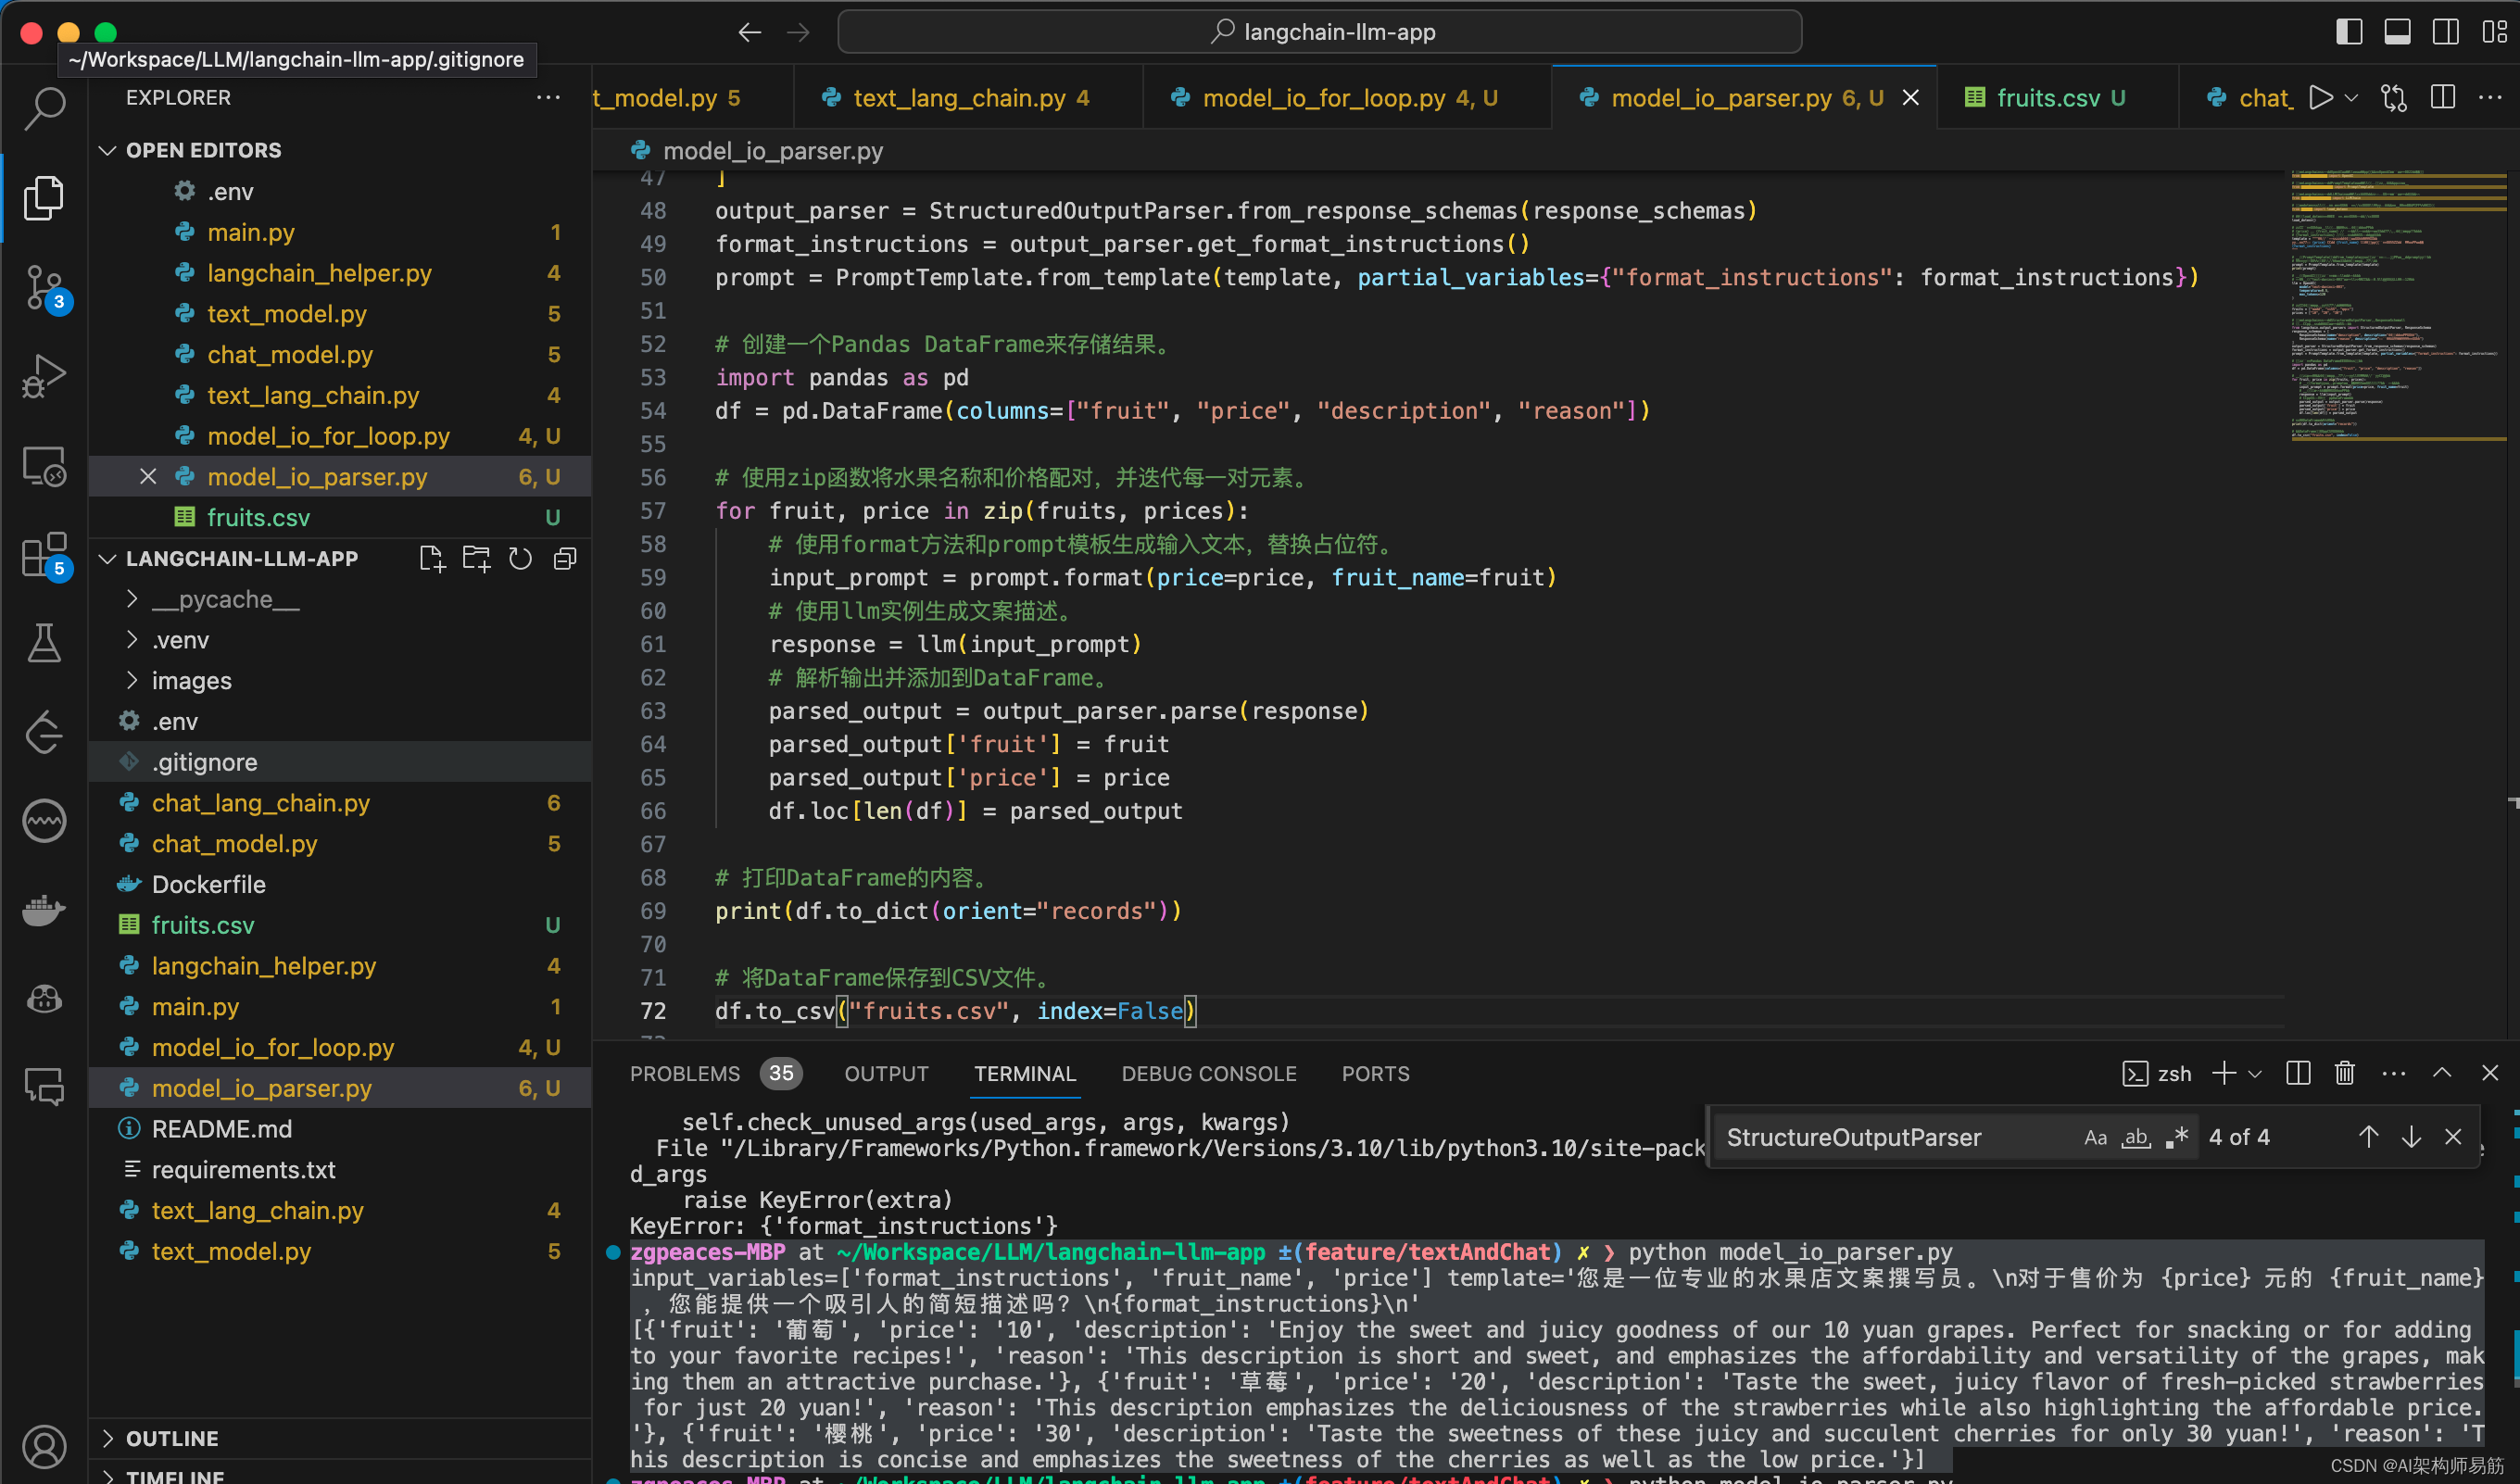Toggle Match Whole Word in terminal find

[x=2136, y=1137]
